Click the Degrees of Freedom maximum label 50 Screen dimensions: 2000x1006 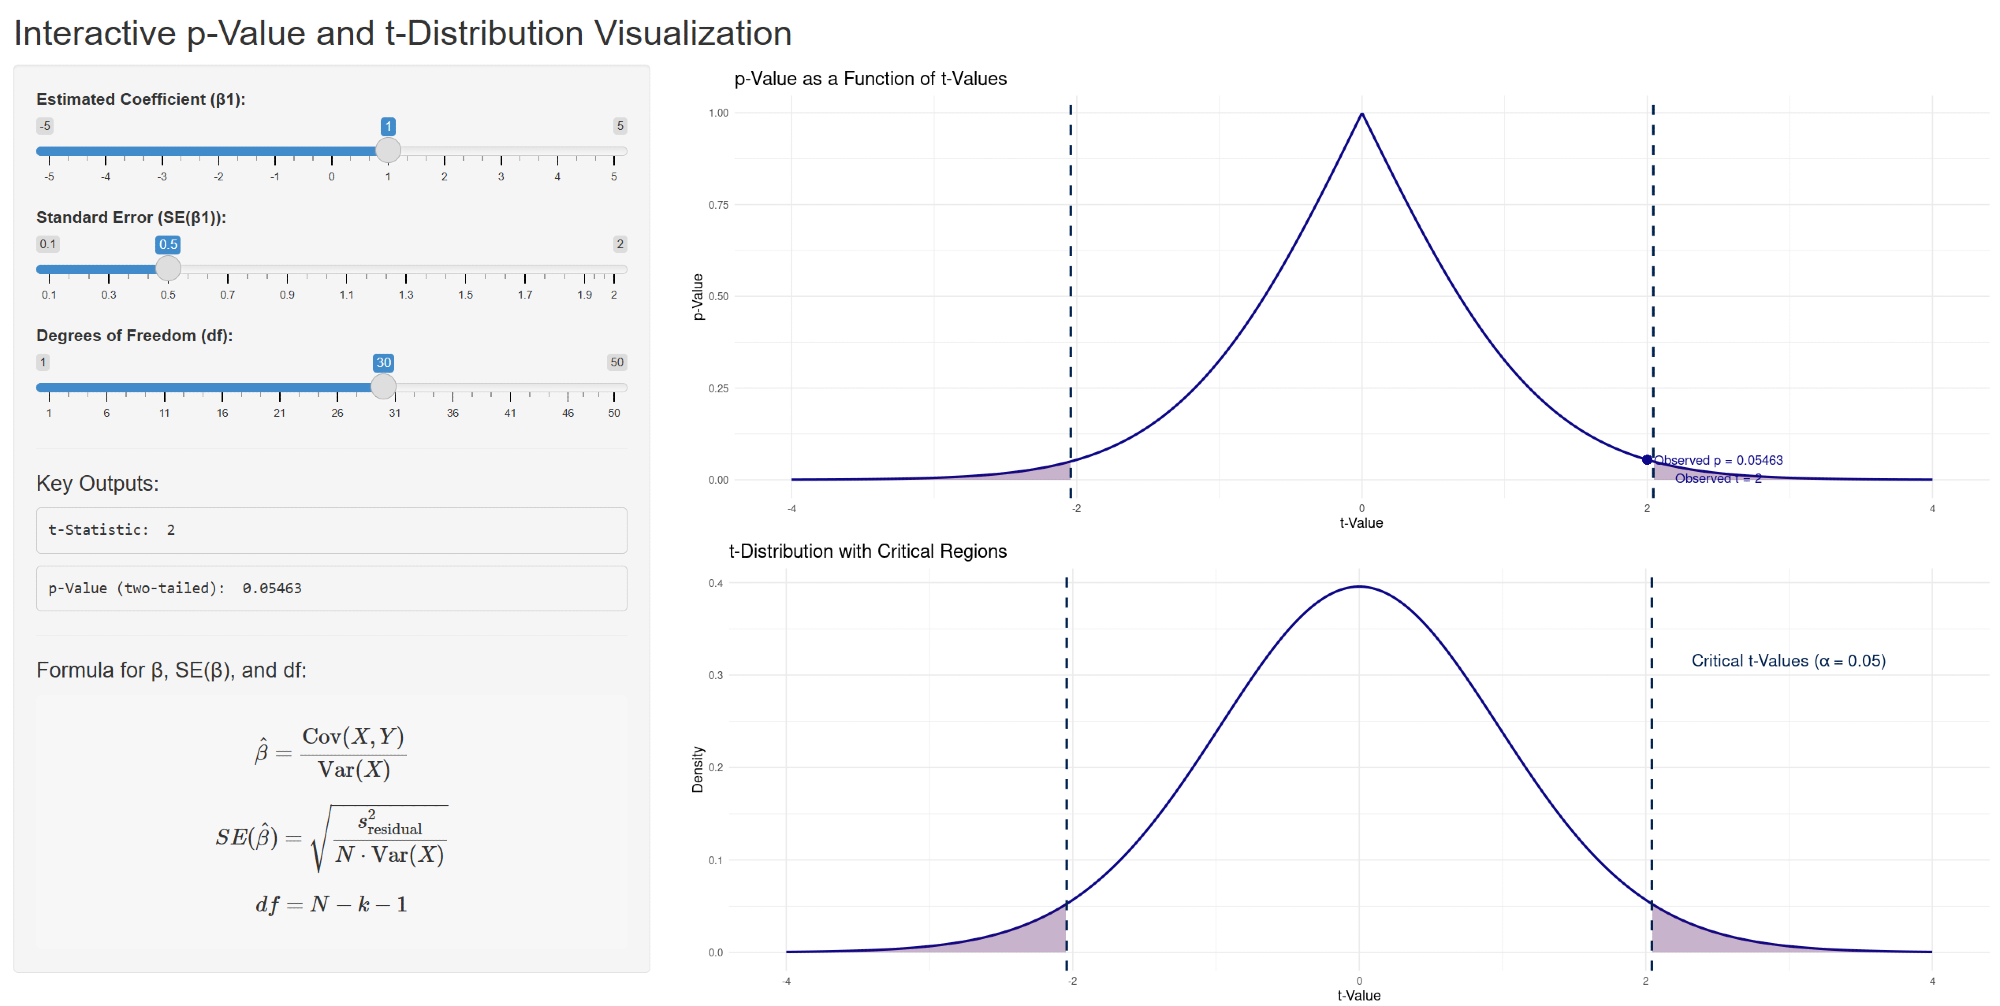click(616, 362)
